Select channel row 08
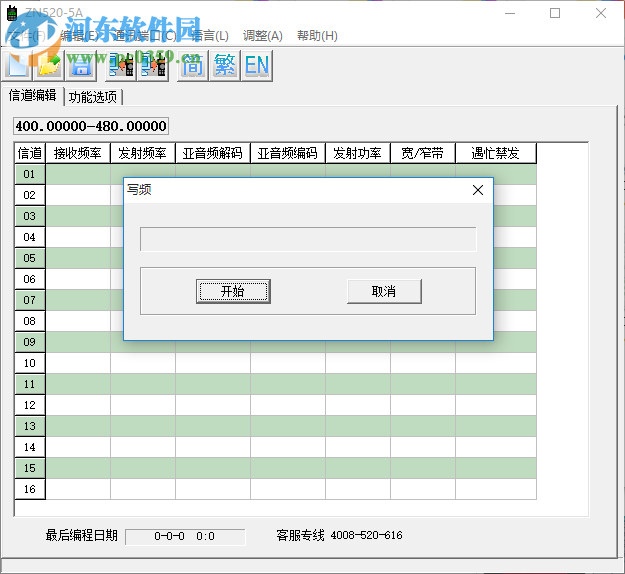The width and height of the screenshot is (625, 574). [30, 321]
